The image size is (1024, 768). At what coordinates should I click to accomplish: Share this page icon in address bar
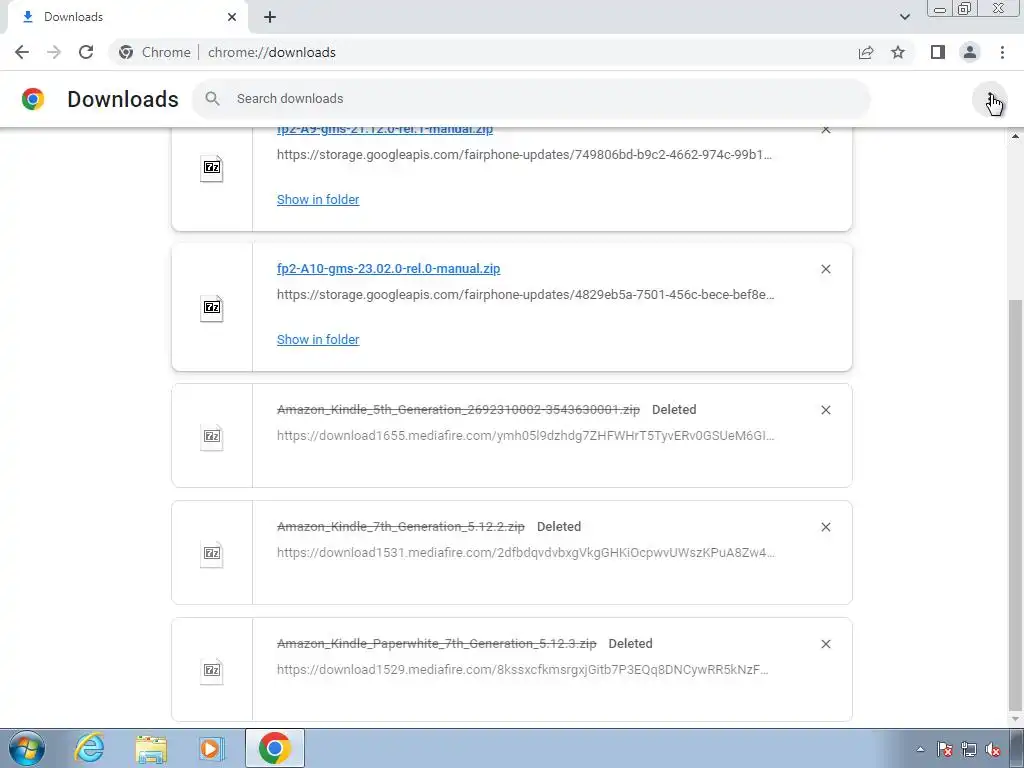tap(866, 52)
